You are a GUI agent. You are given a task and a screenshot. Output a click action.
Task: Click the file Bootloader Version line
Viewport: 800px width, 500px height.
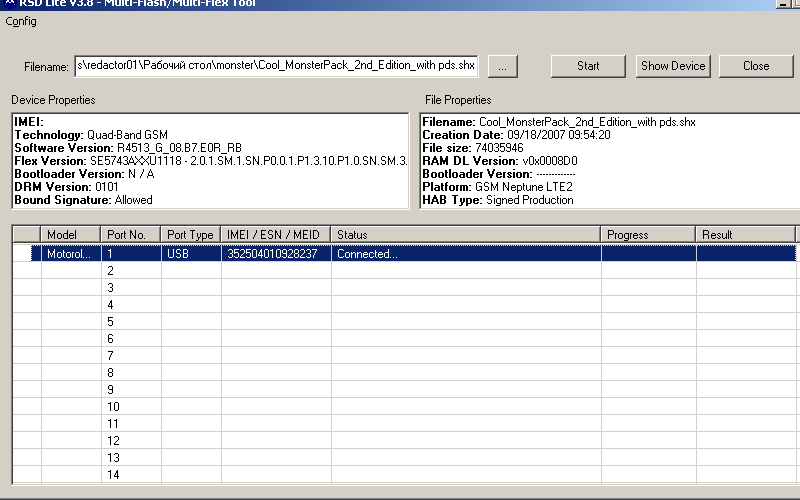[498, 174]
